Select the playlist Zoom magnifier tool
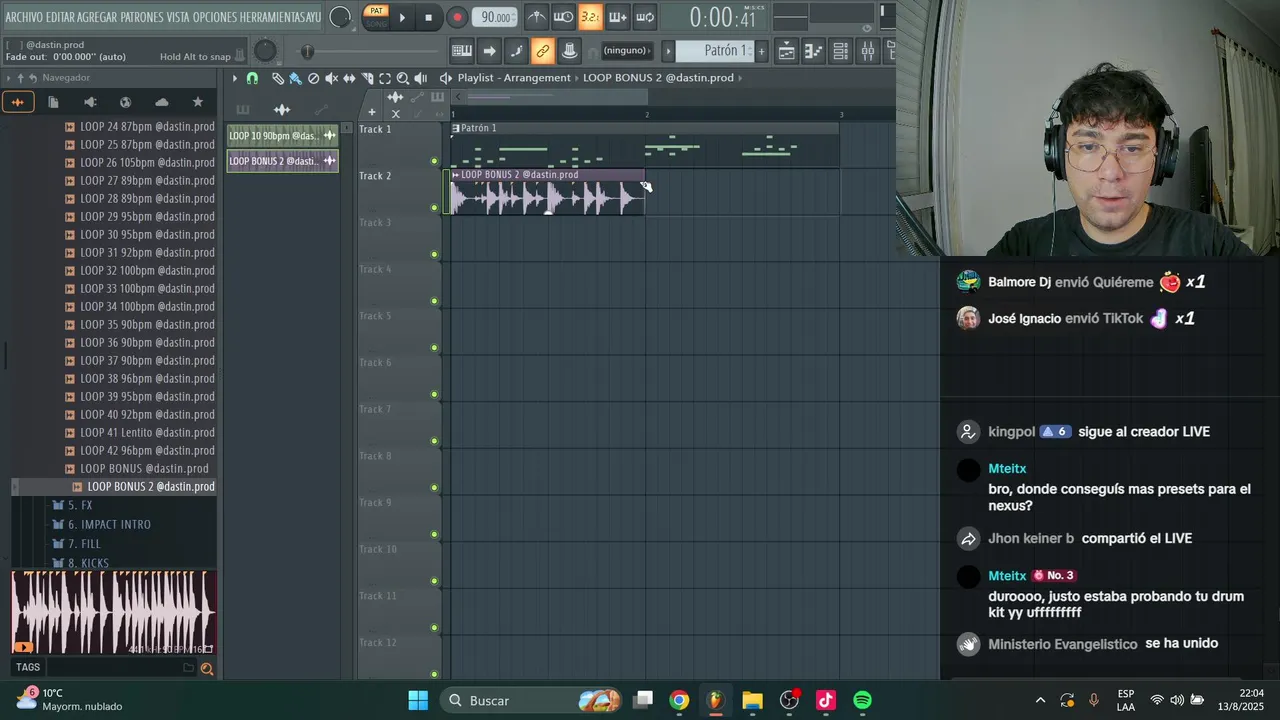Screen dimensions: 1280x720 403,78
